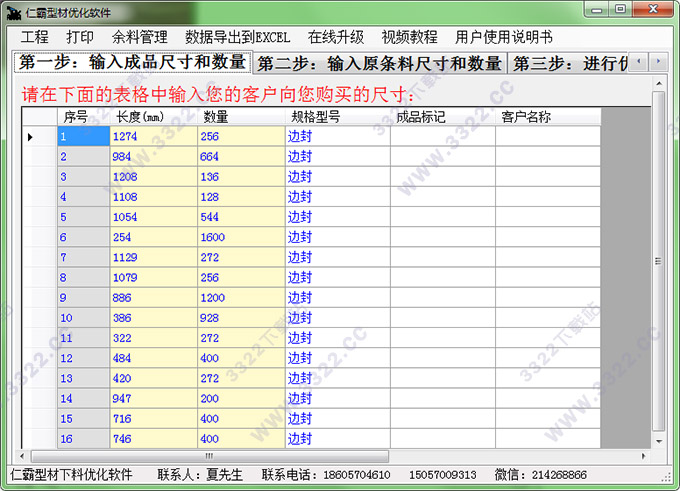Switch to the partially visible 第三步 tab
This screenshot has width=680, height=491.
click(568, 64)
